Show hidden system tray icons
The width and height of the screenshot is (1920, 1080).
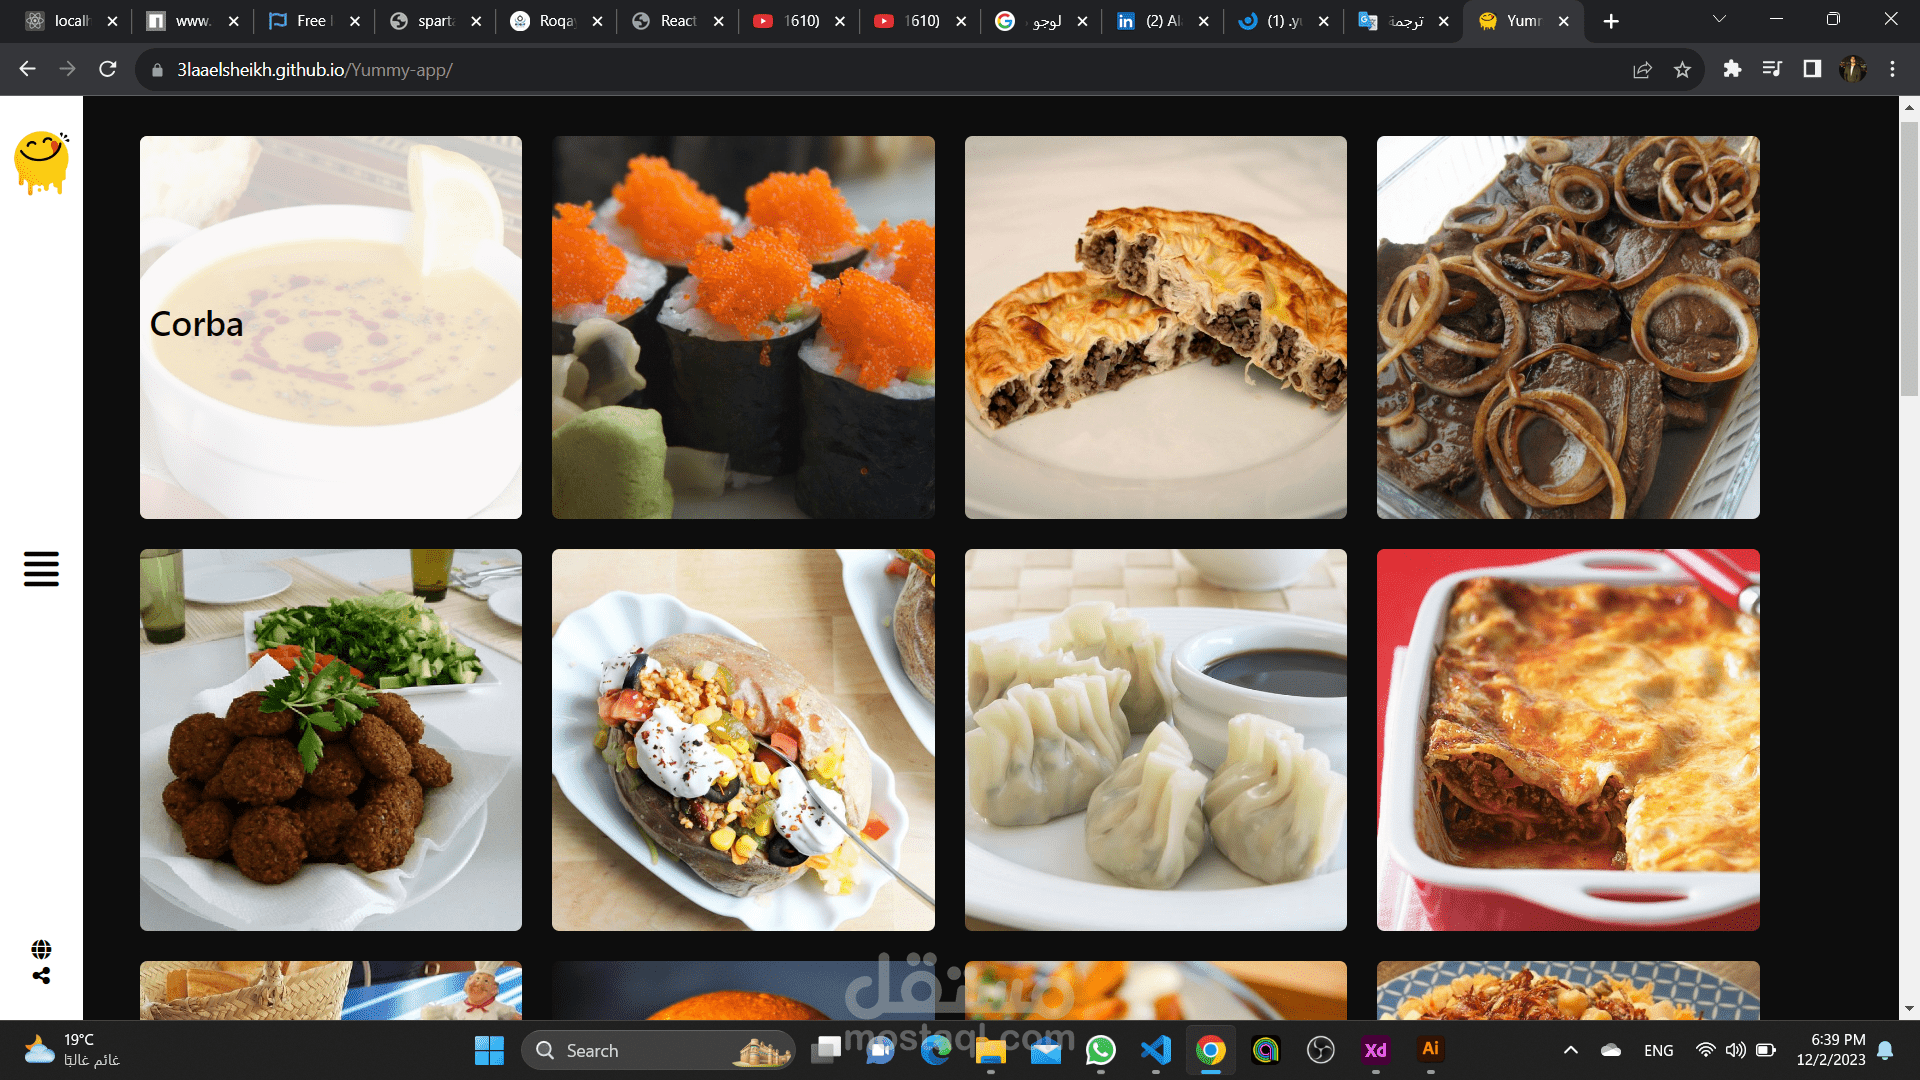pos(1571,1050)
